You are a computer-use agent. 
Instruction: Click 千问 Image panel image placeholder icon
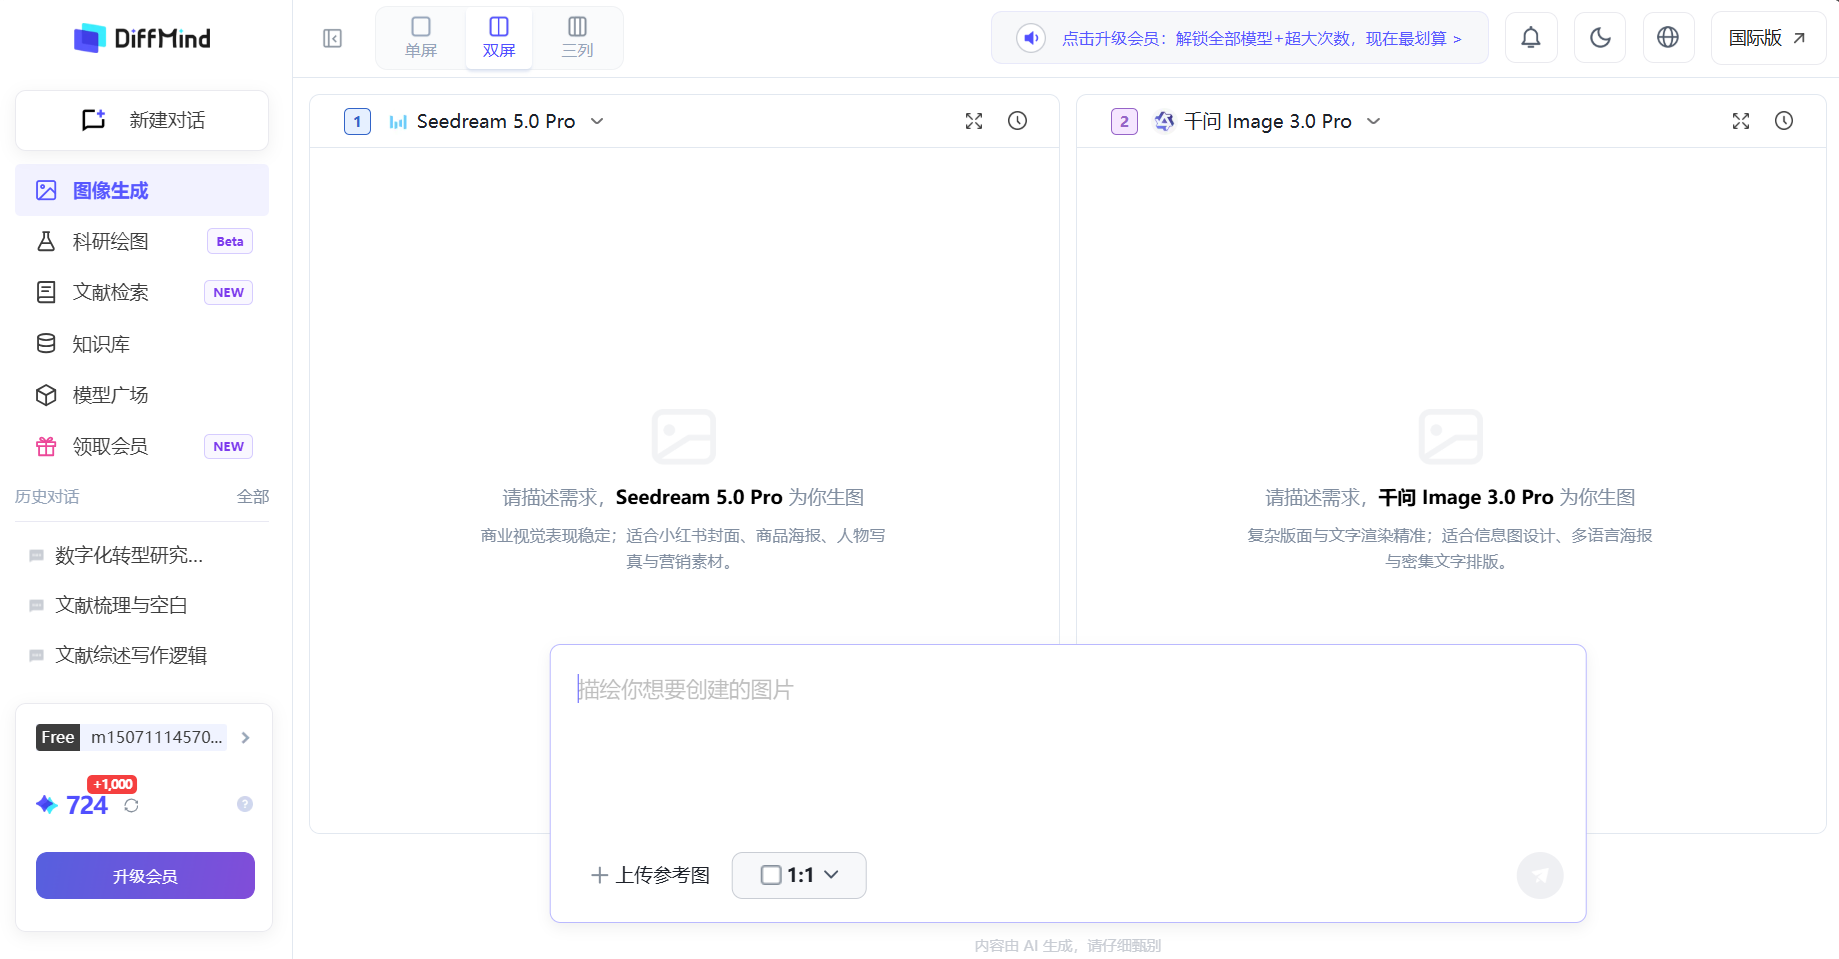[x=1451, y=437]
